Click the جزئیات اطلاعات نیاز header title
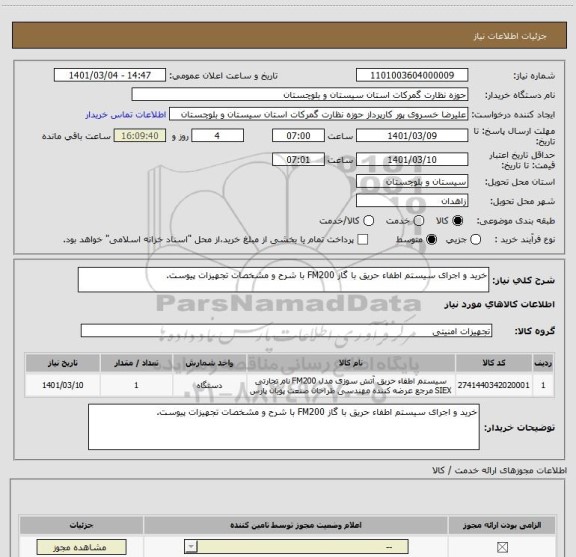 point(510,36)
